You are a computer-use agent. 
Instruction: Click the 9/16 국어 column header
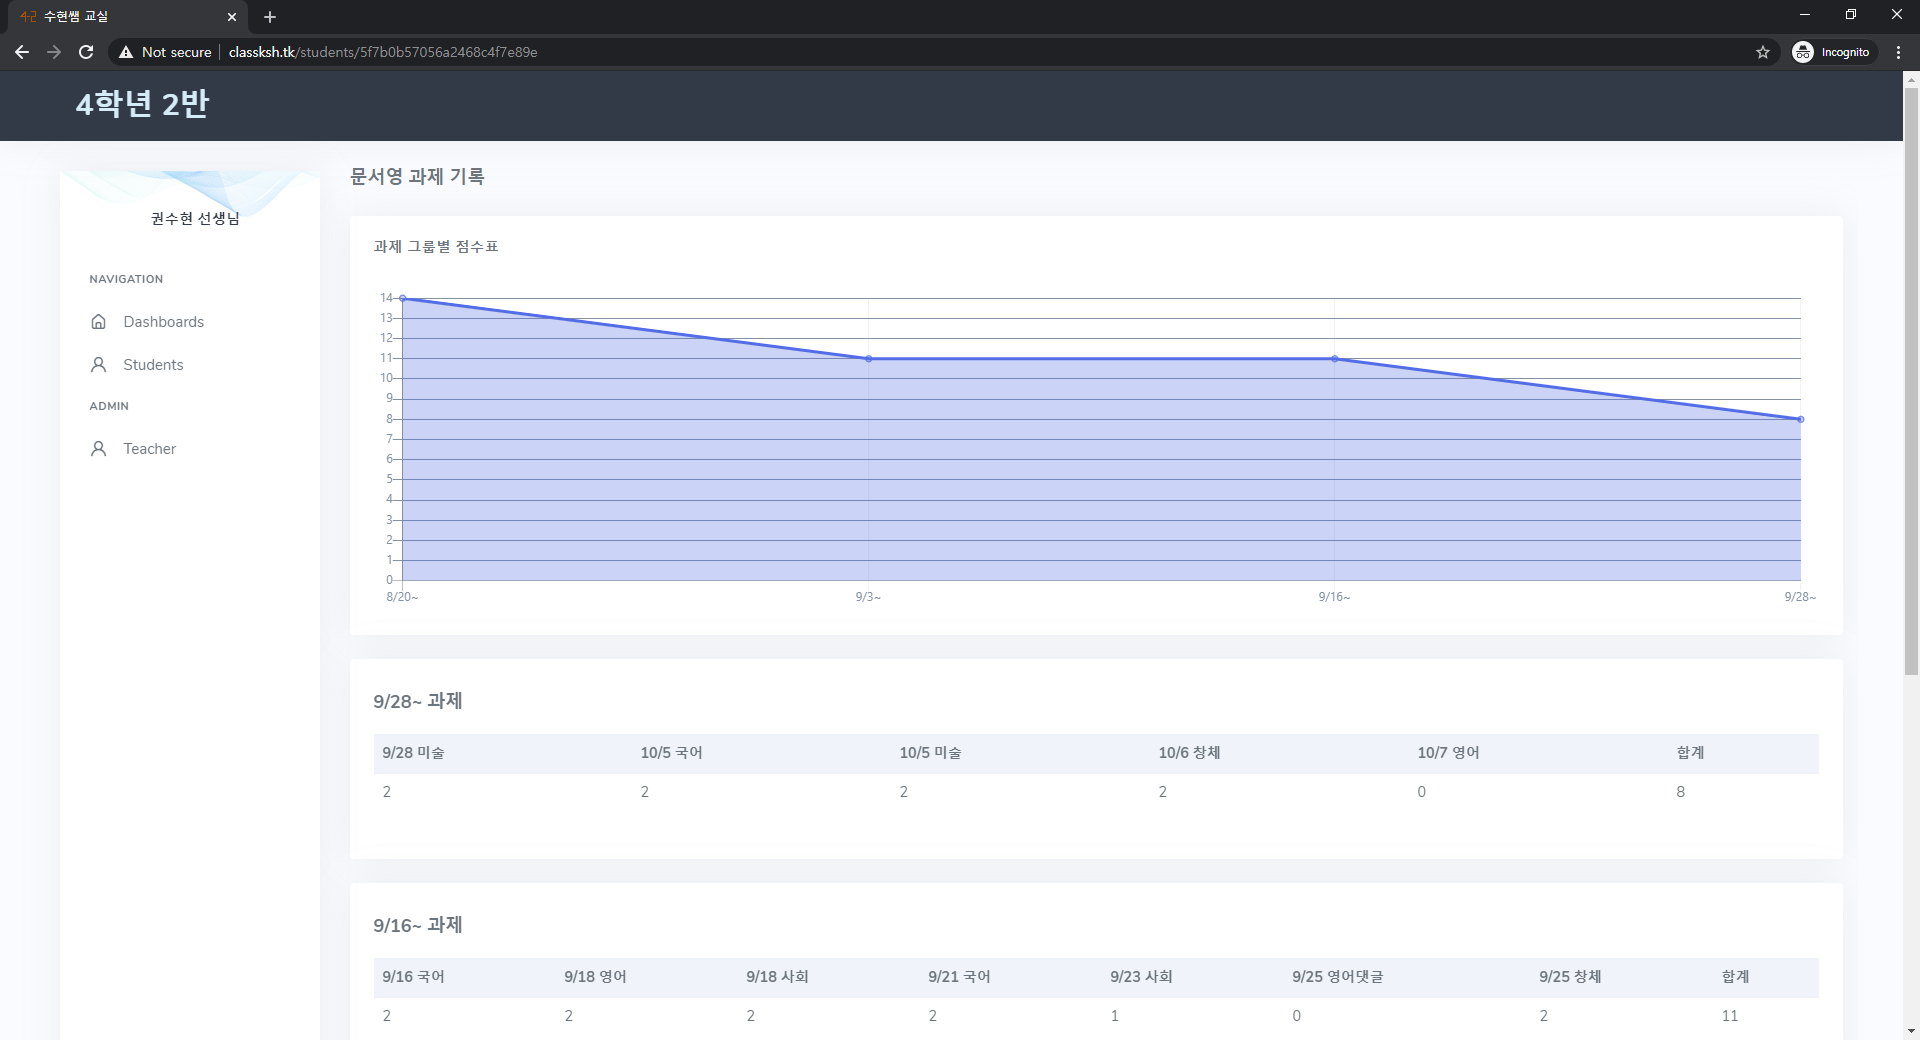(x=413, y=977)
